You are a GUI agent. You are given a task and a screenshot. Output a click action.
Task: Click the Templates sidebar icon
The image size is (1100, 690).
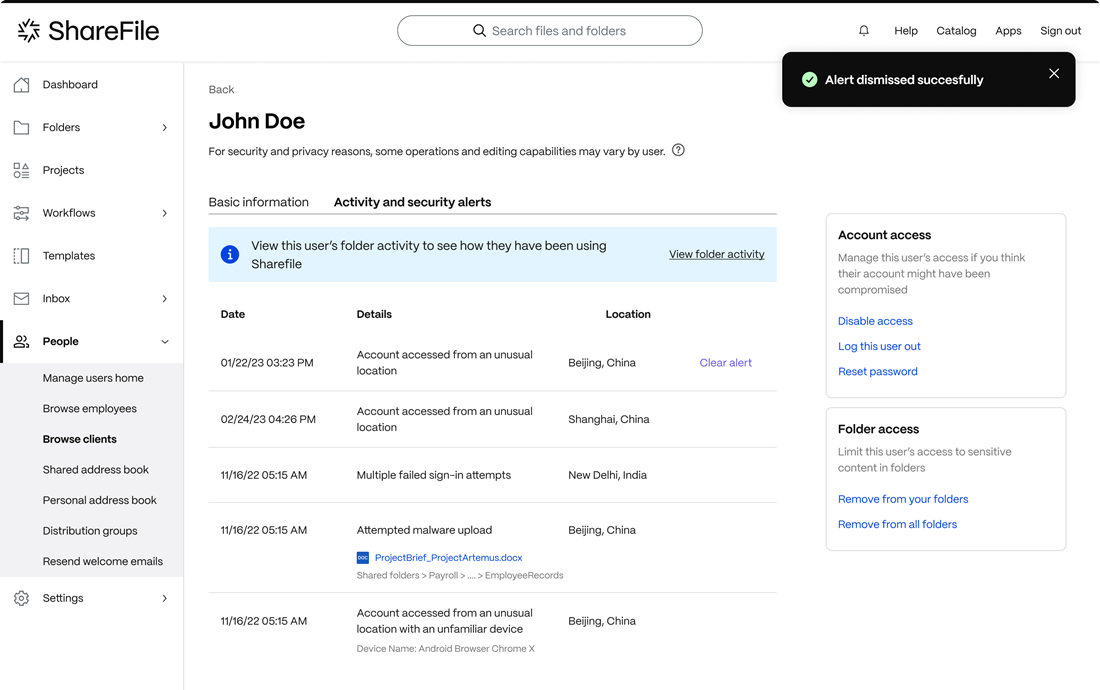click(x=22, y=256)
